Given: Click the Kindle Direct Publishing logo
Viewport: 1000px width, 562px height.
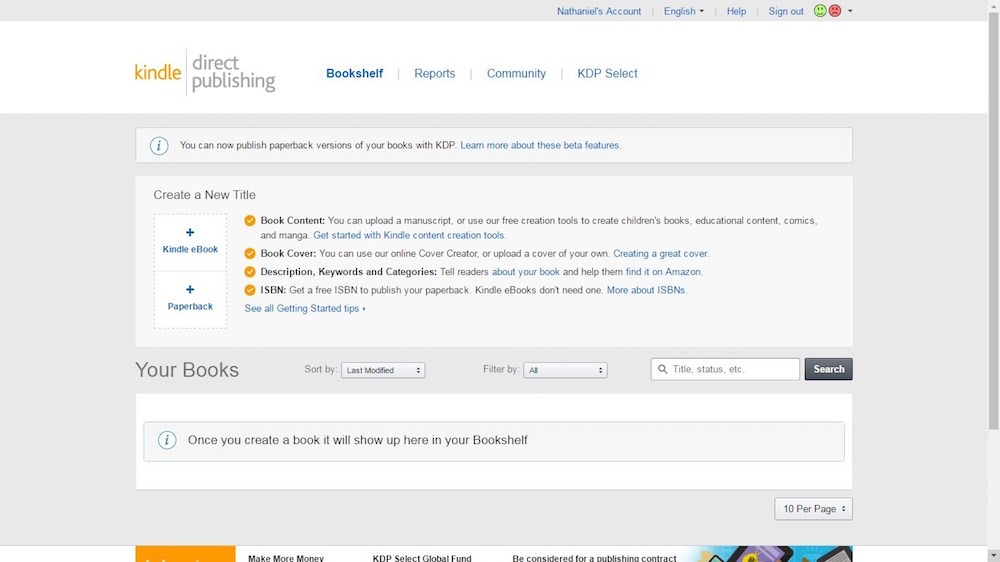Looking at the screenshot, I should [x=205, y=72].
